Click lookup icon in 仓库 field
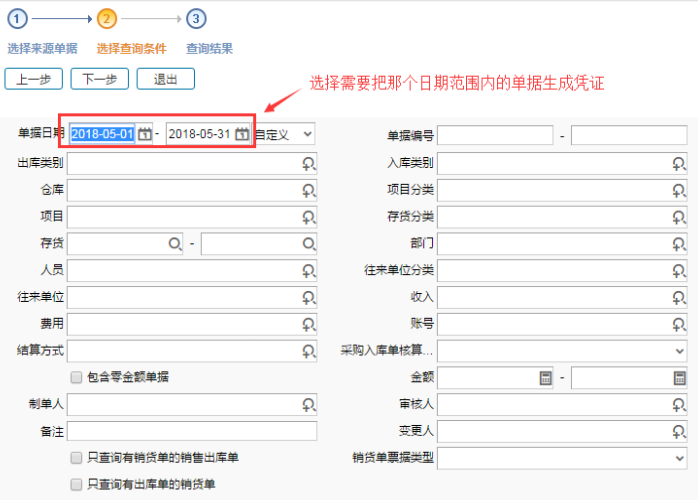 click(309, 189)
